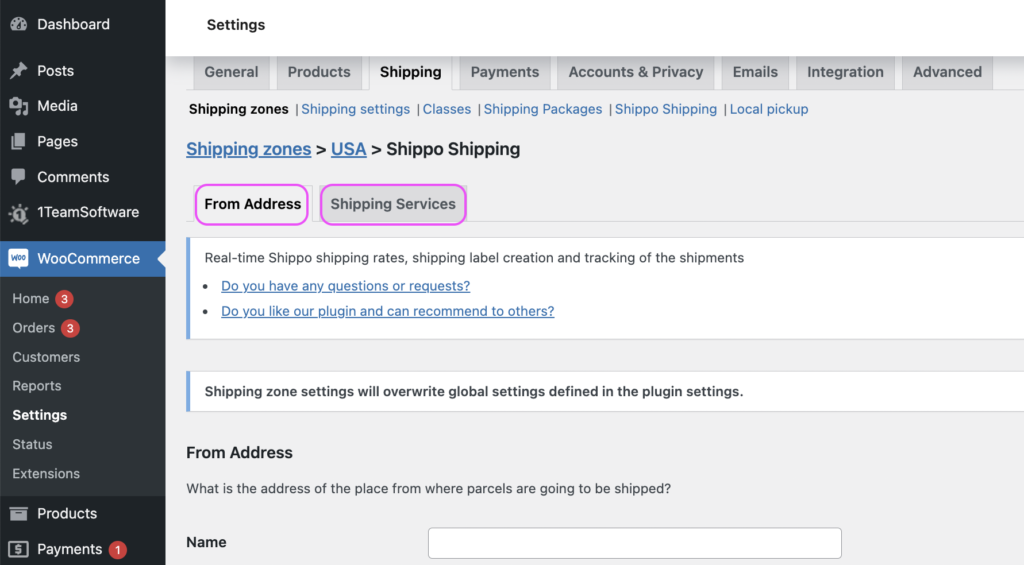Click the Local pickup link

[769, 109]
